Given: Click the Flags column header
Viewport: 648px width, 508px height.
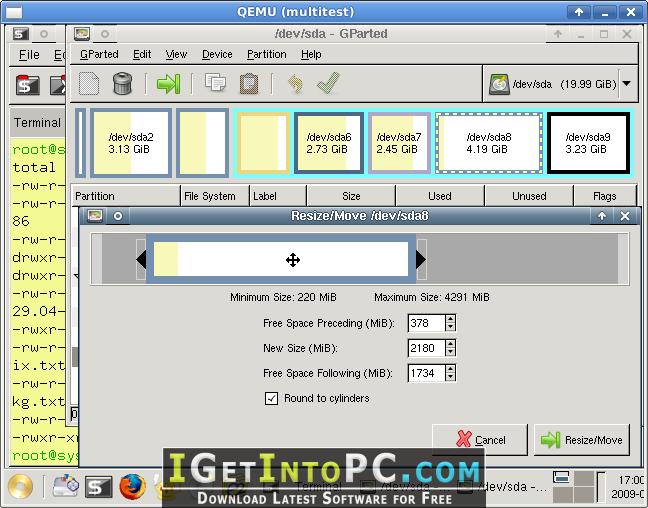Looking at the screenshot, I should pyautogui.click(x=605, y=196).
